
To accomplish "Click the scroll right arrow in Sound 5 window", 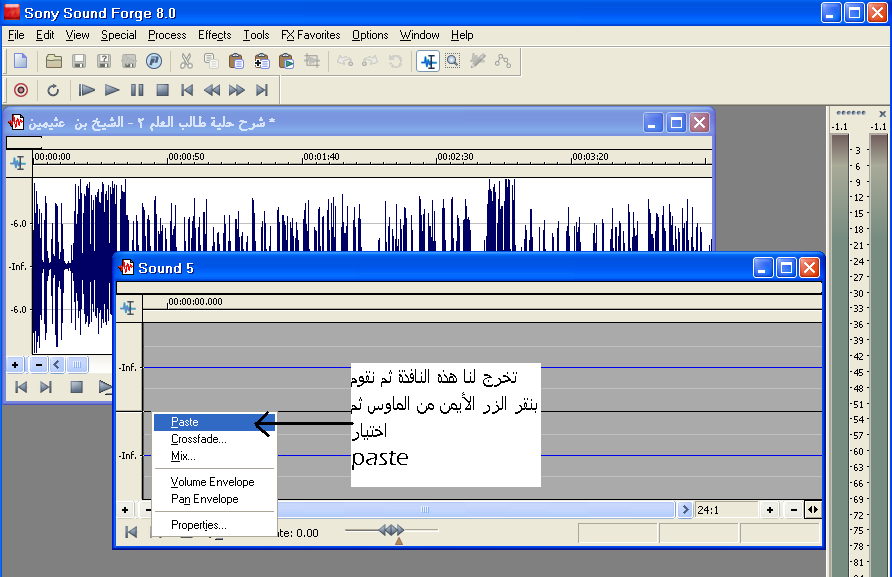I will [685, 510].
